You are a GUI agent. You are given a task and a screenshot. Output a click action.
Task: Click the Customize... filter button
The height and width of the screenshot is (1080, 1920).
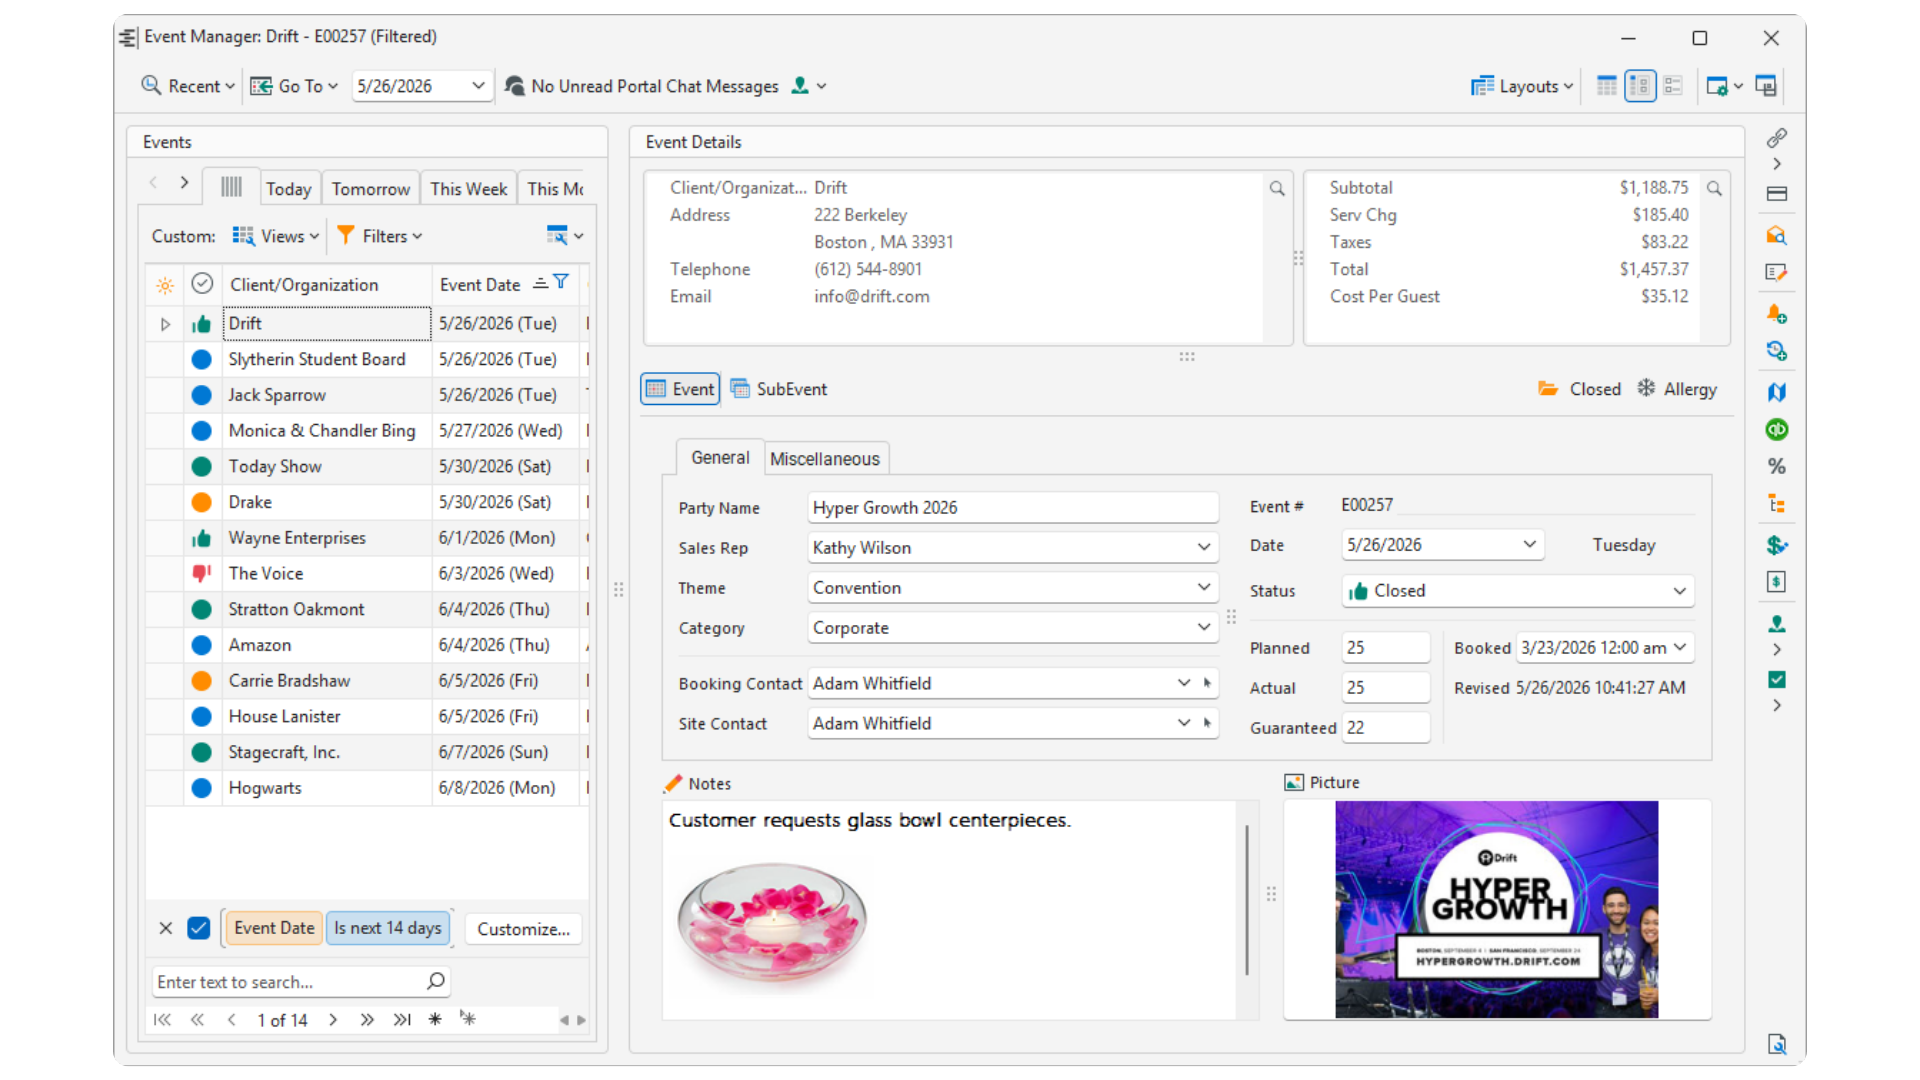tap(523, 929)
